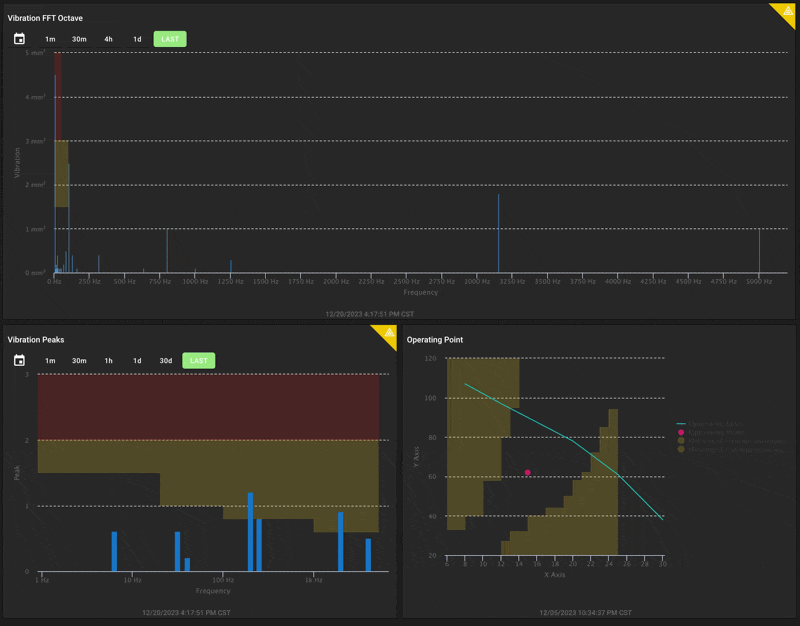800x626 pixels.
Task: Click the 10 Hz label in Vibration Peaks
Action: (133, 580)
